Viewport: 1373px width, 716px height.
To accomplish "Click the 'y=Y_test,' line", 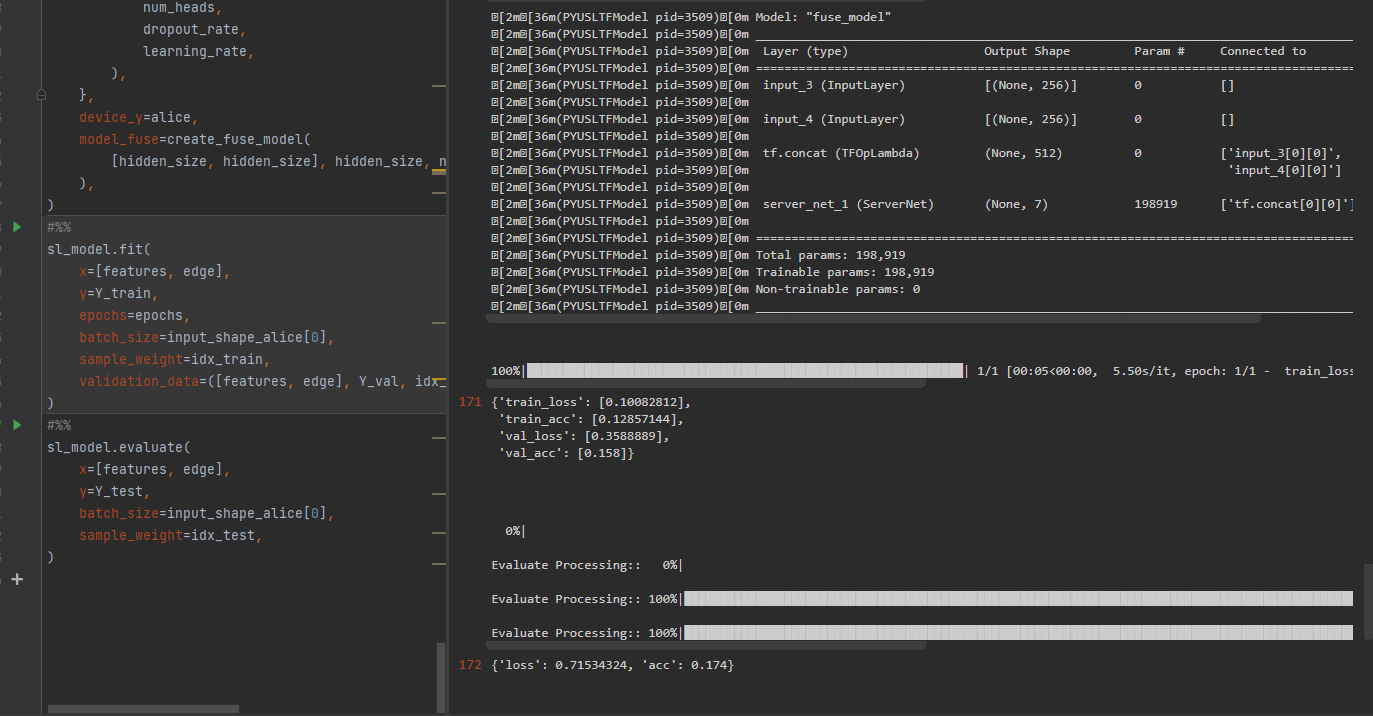I will point(115,491).
